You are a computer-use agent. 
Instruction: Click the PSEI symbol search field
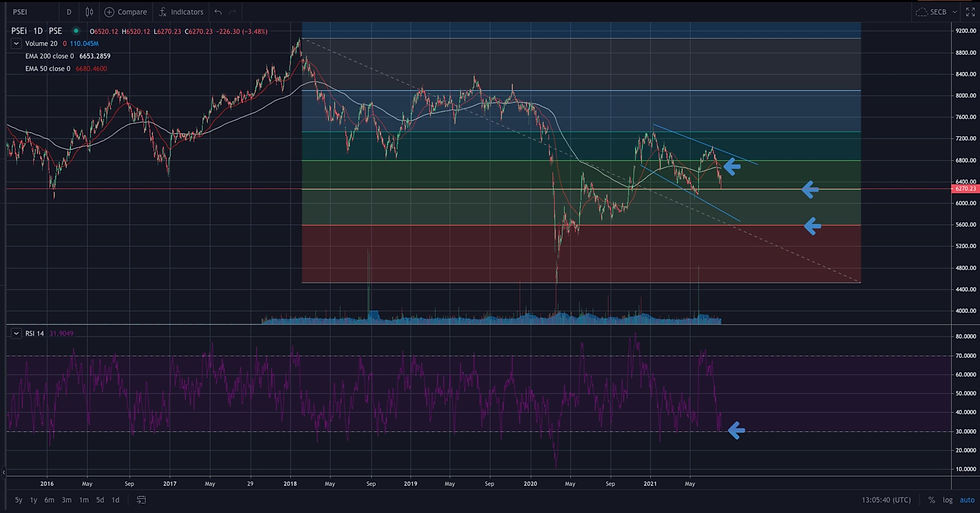coord(31,12)
